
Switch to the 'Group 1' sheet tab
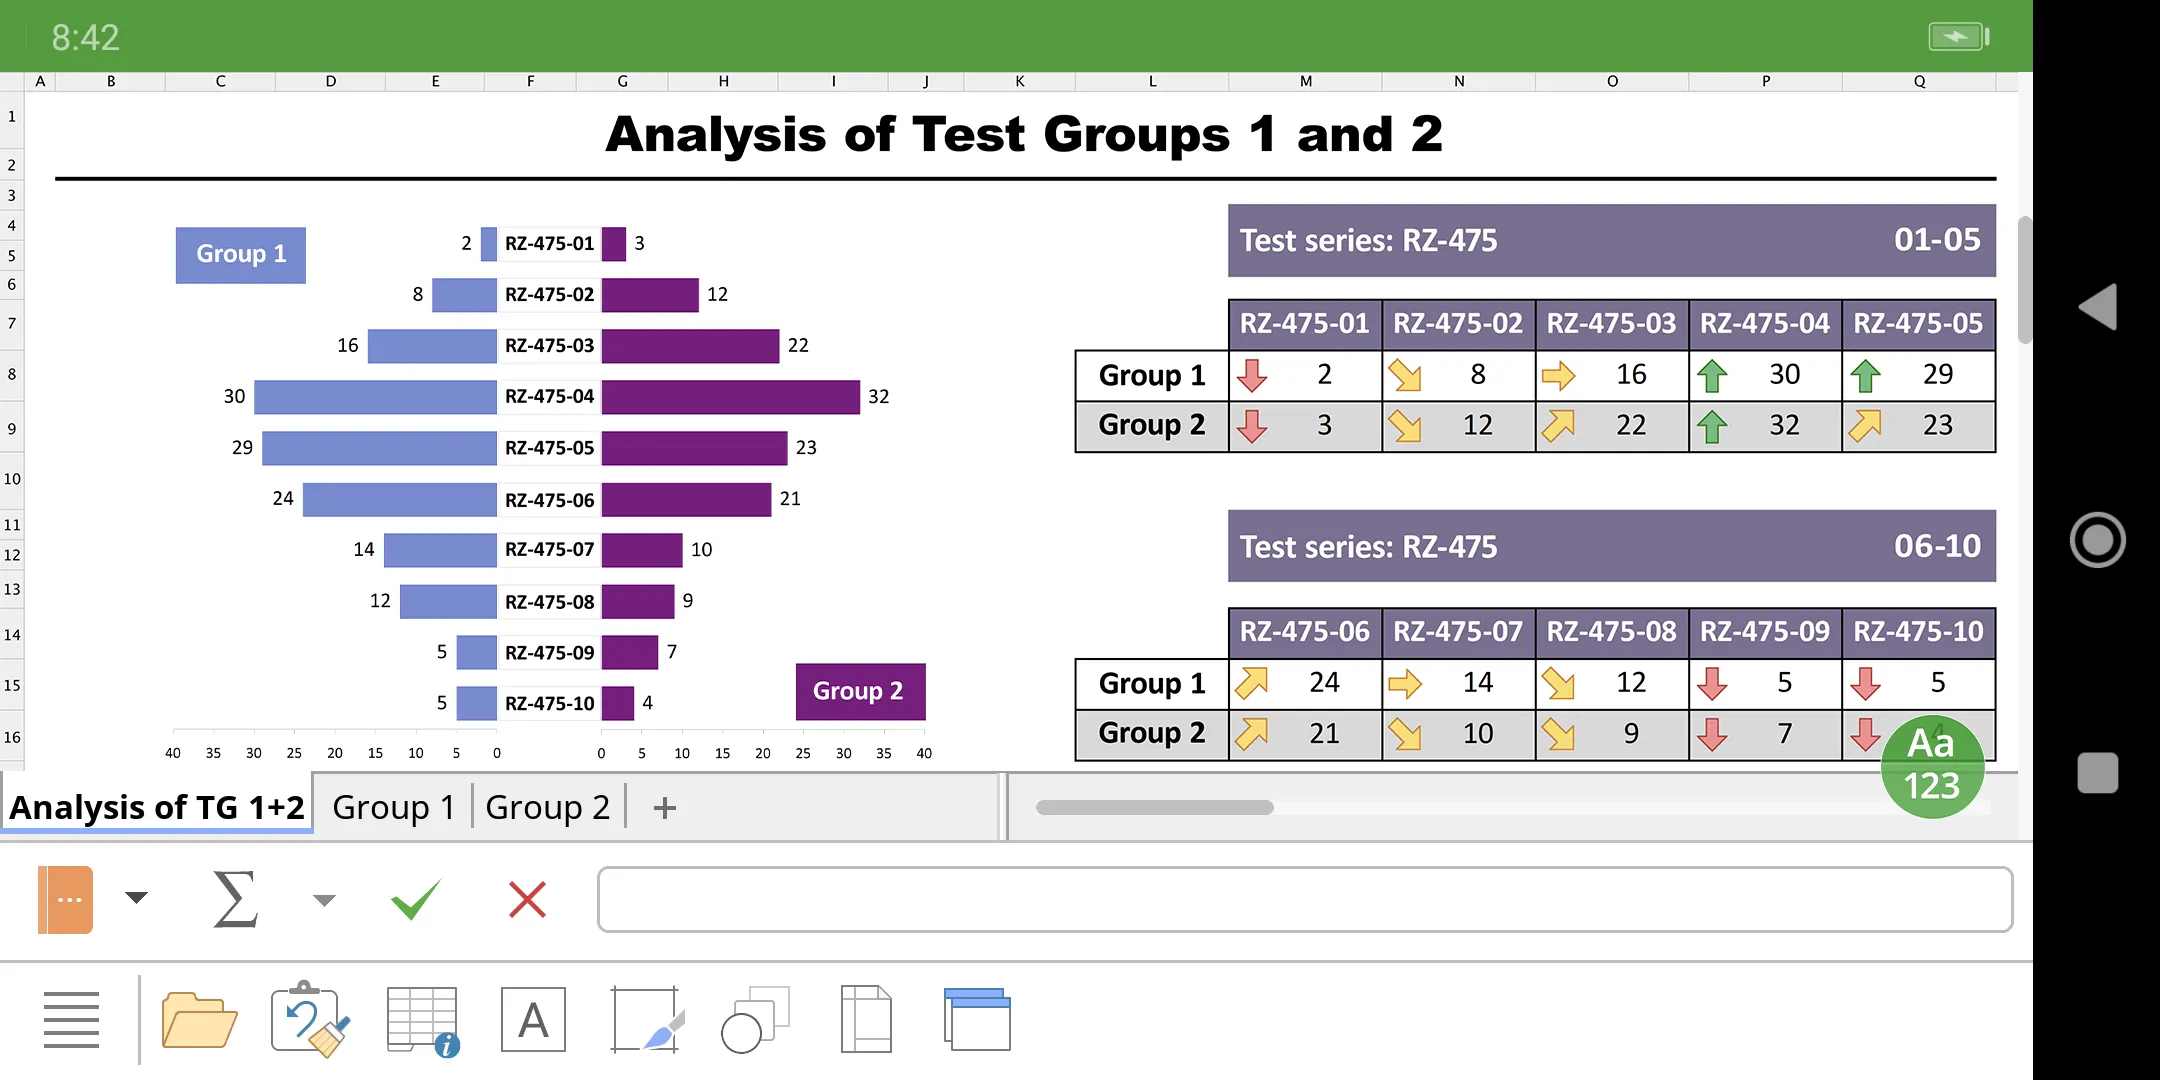[395, 807]
